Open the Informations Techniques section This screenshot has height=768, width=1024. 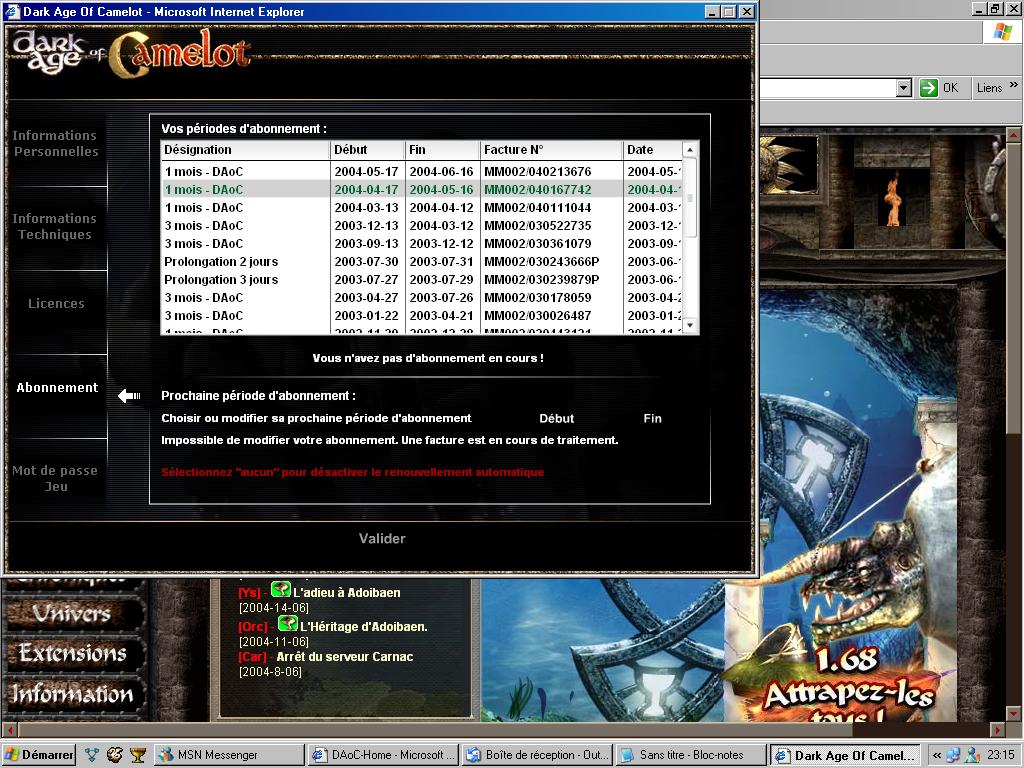pos(55,226)
